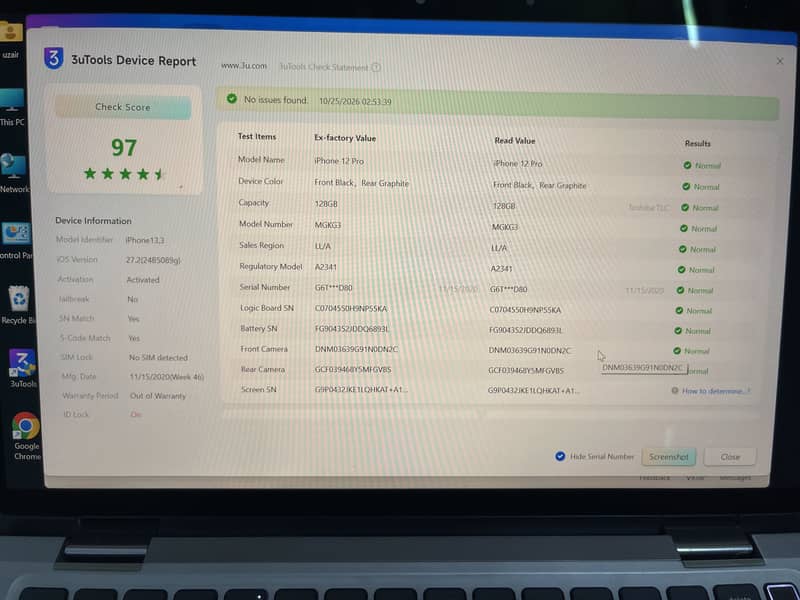Click the Warranty Period value "Out of Warranty"
The image size is (800, 600).
[x=158, y=396]
